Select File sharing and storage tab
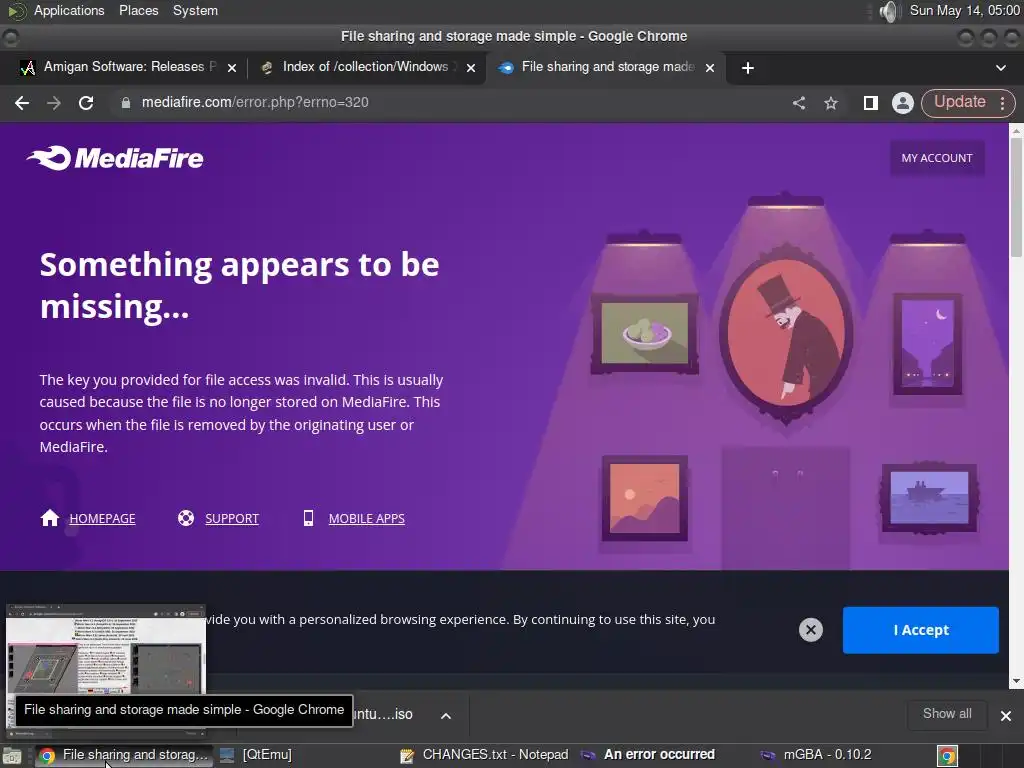 click(606, 67)
